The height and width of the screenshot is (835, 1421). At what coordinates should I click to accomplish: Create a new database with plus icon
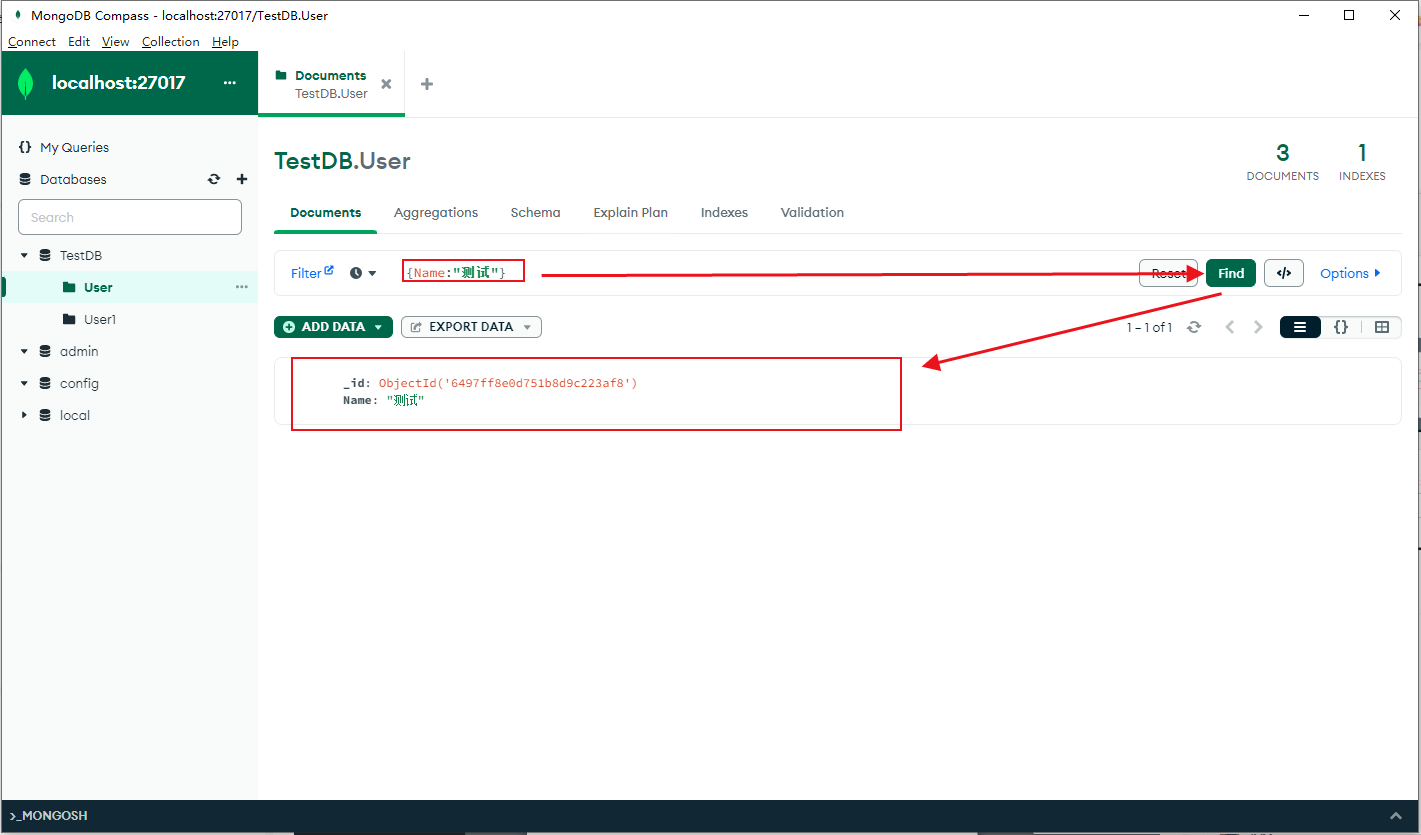(241, 180)
